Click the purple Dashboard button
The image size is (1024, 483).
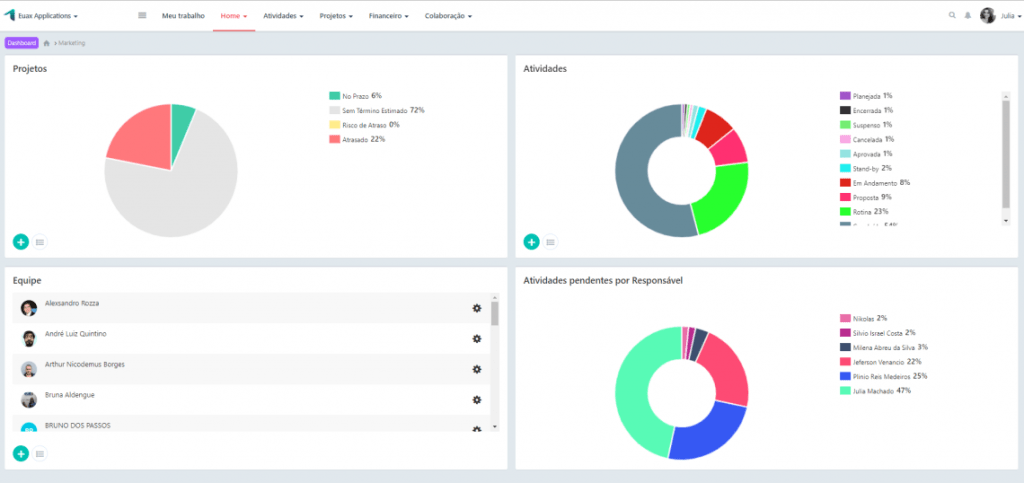tap(22, 43)
